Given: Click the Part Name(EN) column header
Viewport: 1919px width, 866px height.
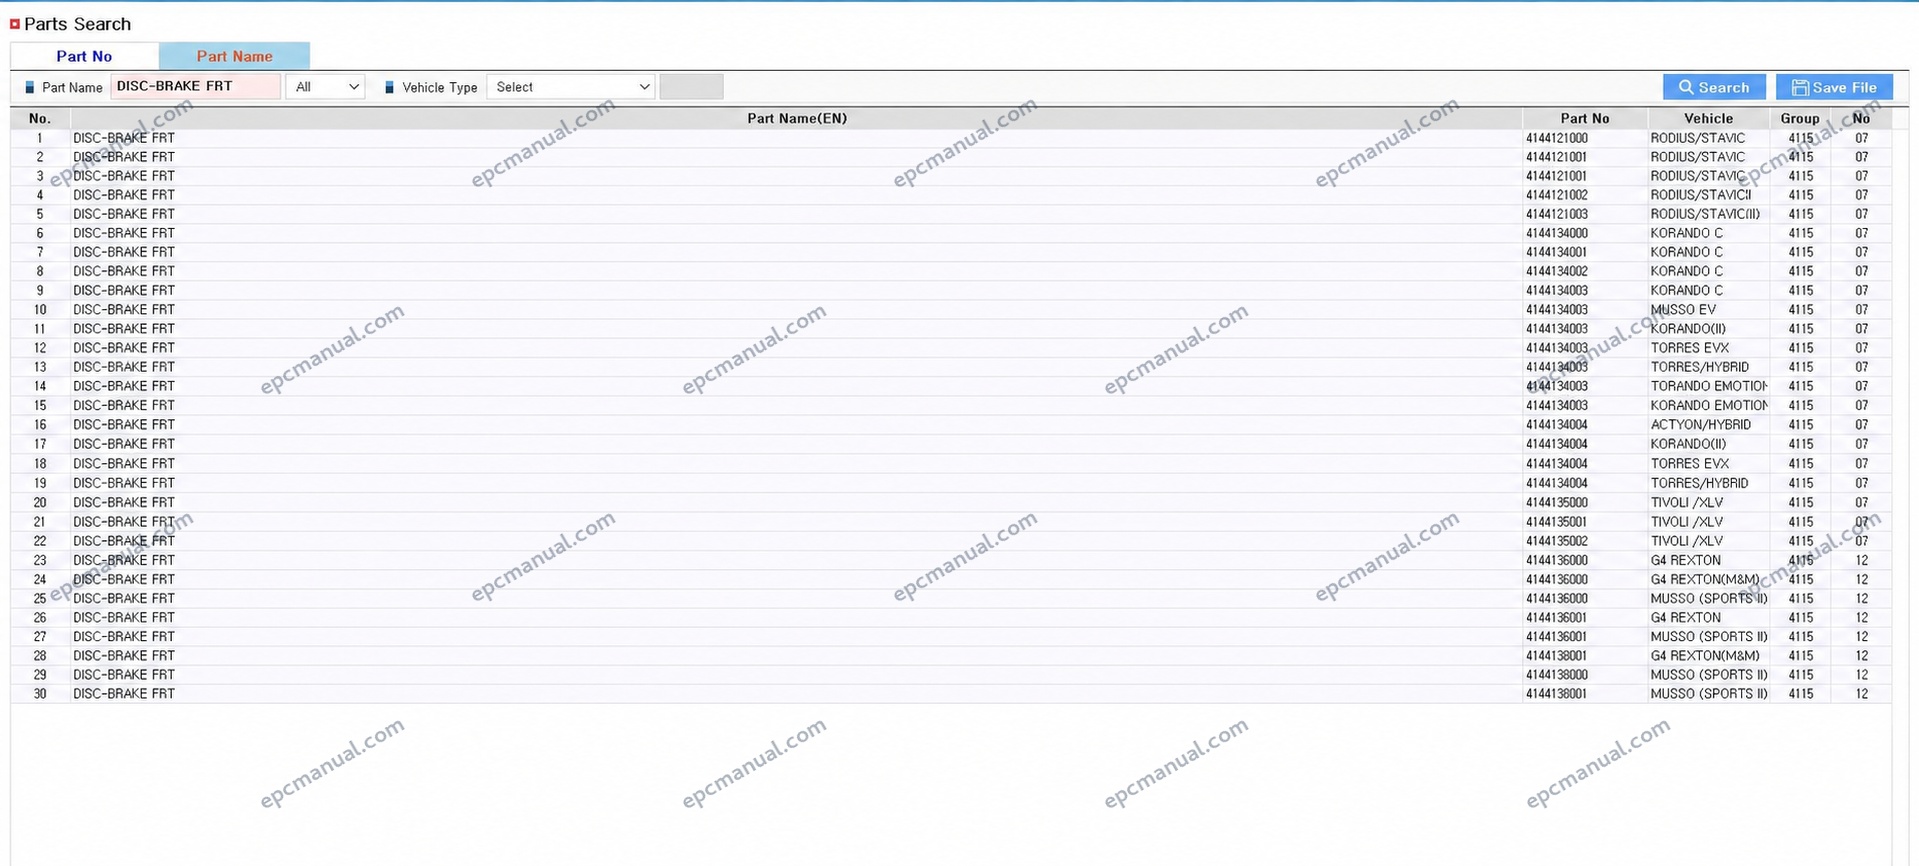Looking at the screenshot, I should tap(797, 118).
